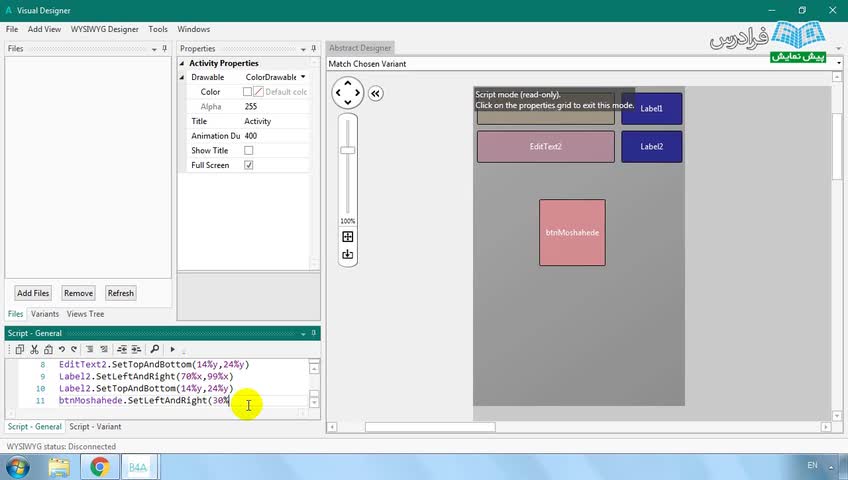Open the Properties panel options dropdown arrow
The width and height of the screenshot is (848, 480).
click(303, 49)
